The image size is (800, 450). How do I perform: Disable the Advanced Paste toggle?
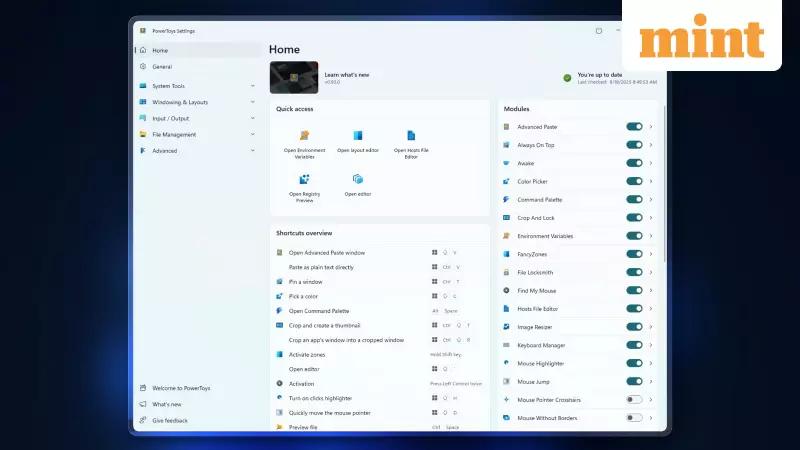click(x=634, y=127)
